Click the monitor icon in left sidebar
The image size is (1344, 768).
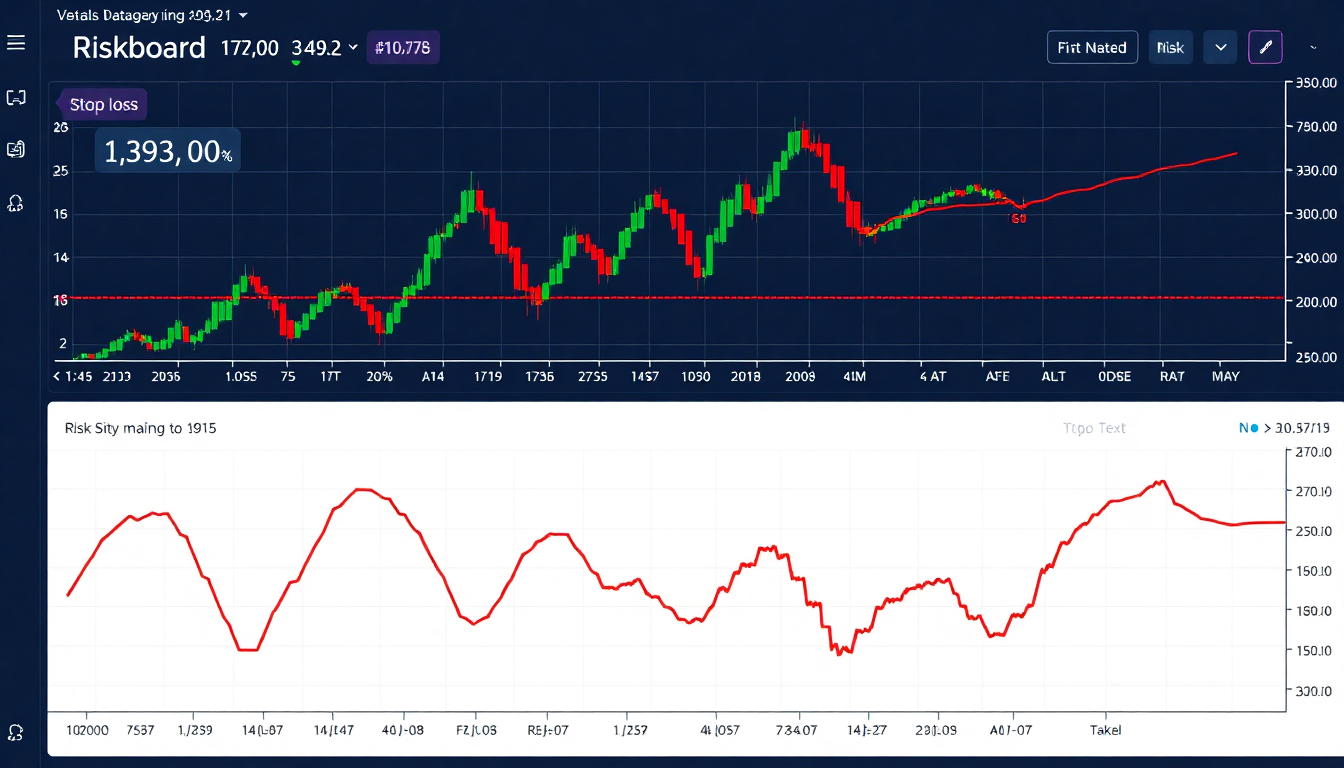click(x=15, y=97)
